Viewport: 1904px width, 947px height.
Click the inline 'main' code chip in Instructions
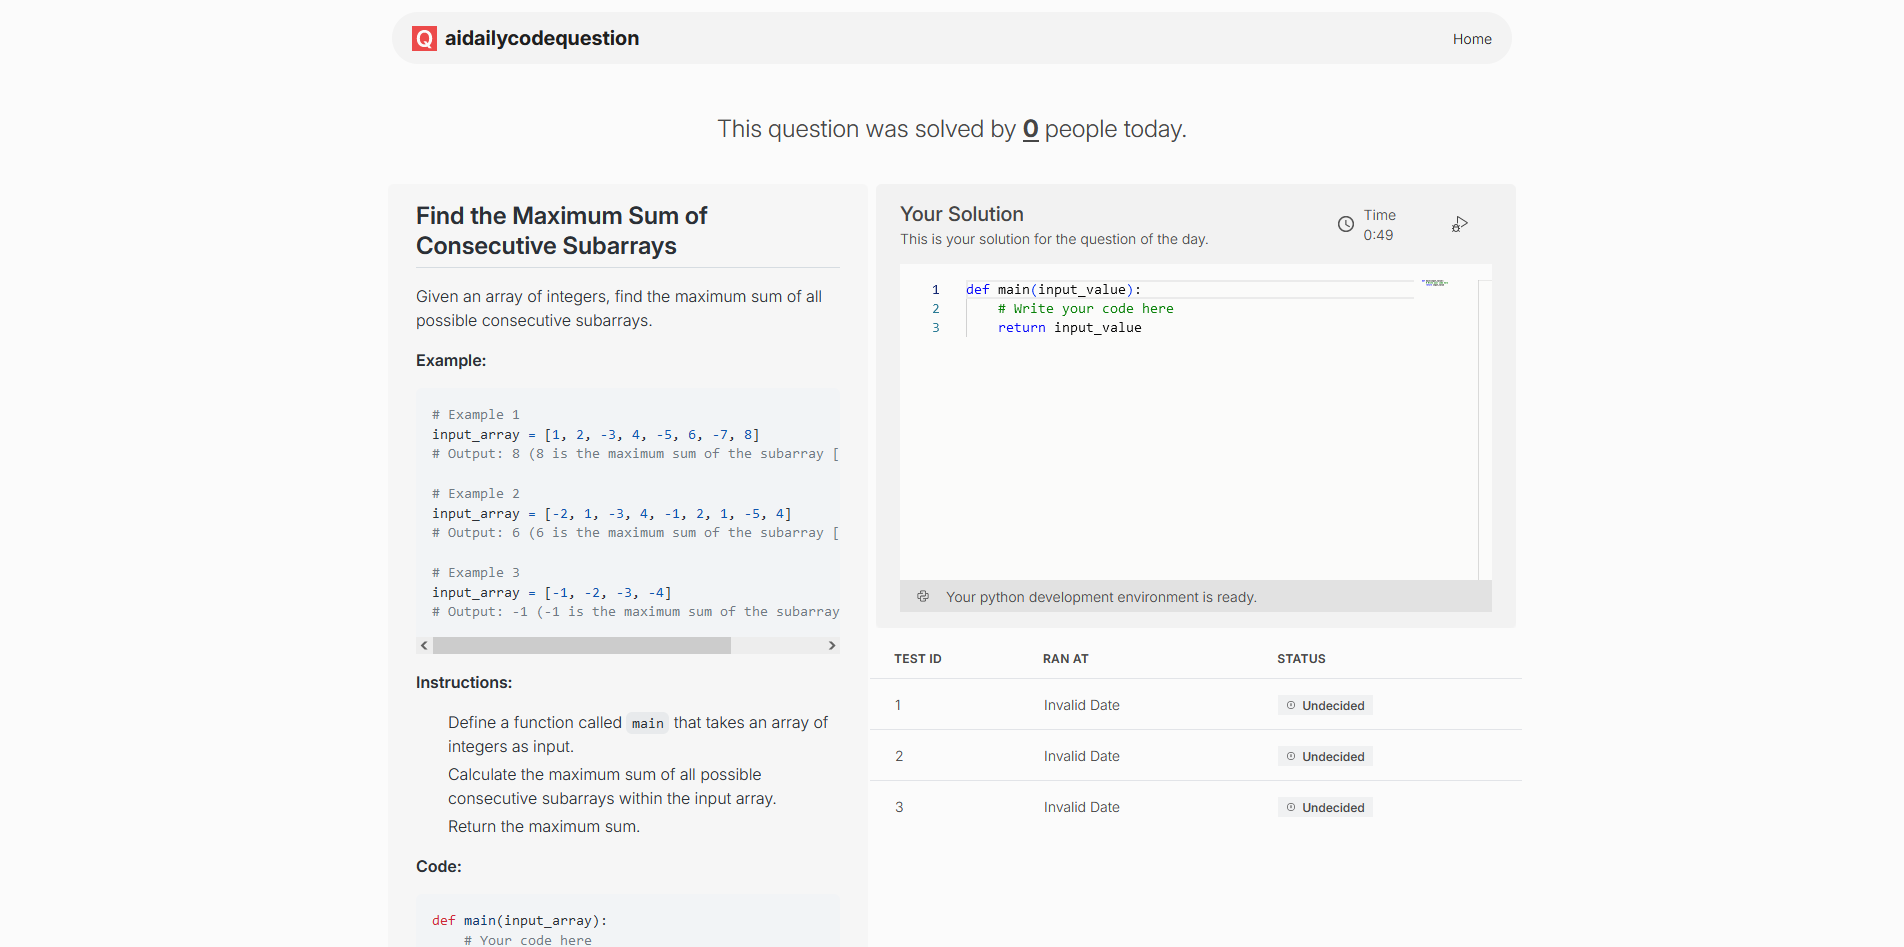click(648, 723)
